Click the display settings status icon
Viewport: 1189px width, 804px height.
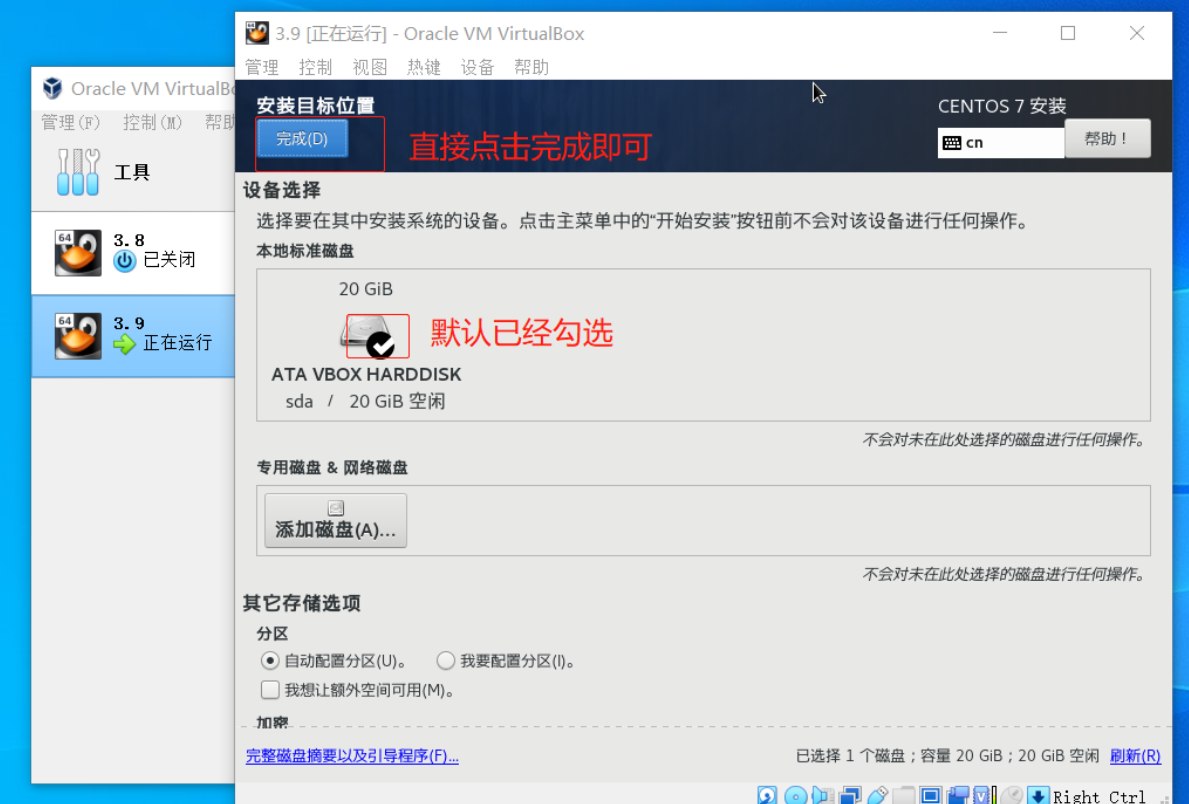pyautogui.click(x=930, y=795)
